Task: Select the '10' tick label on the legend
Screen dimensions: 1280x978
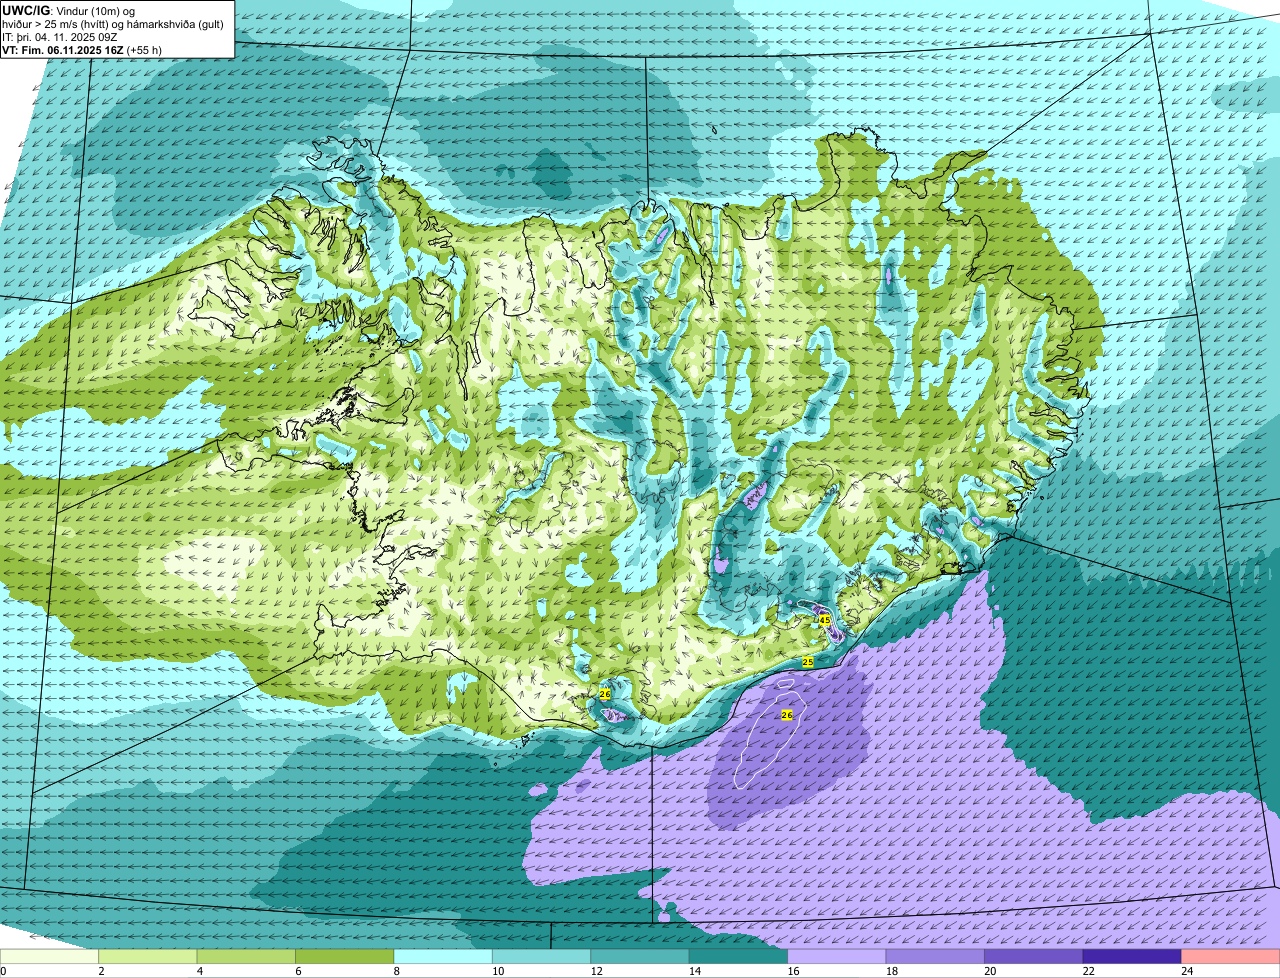Action: 497,971
